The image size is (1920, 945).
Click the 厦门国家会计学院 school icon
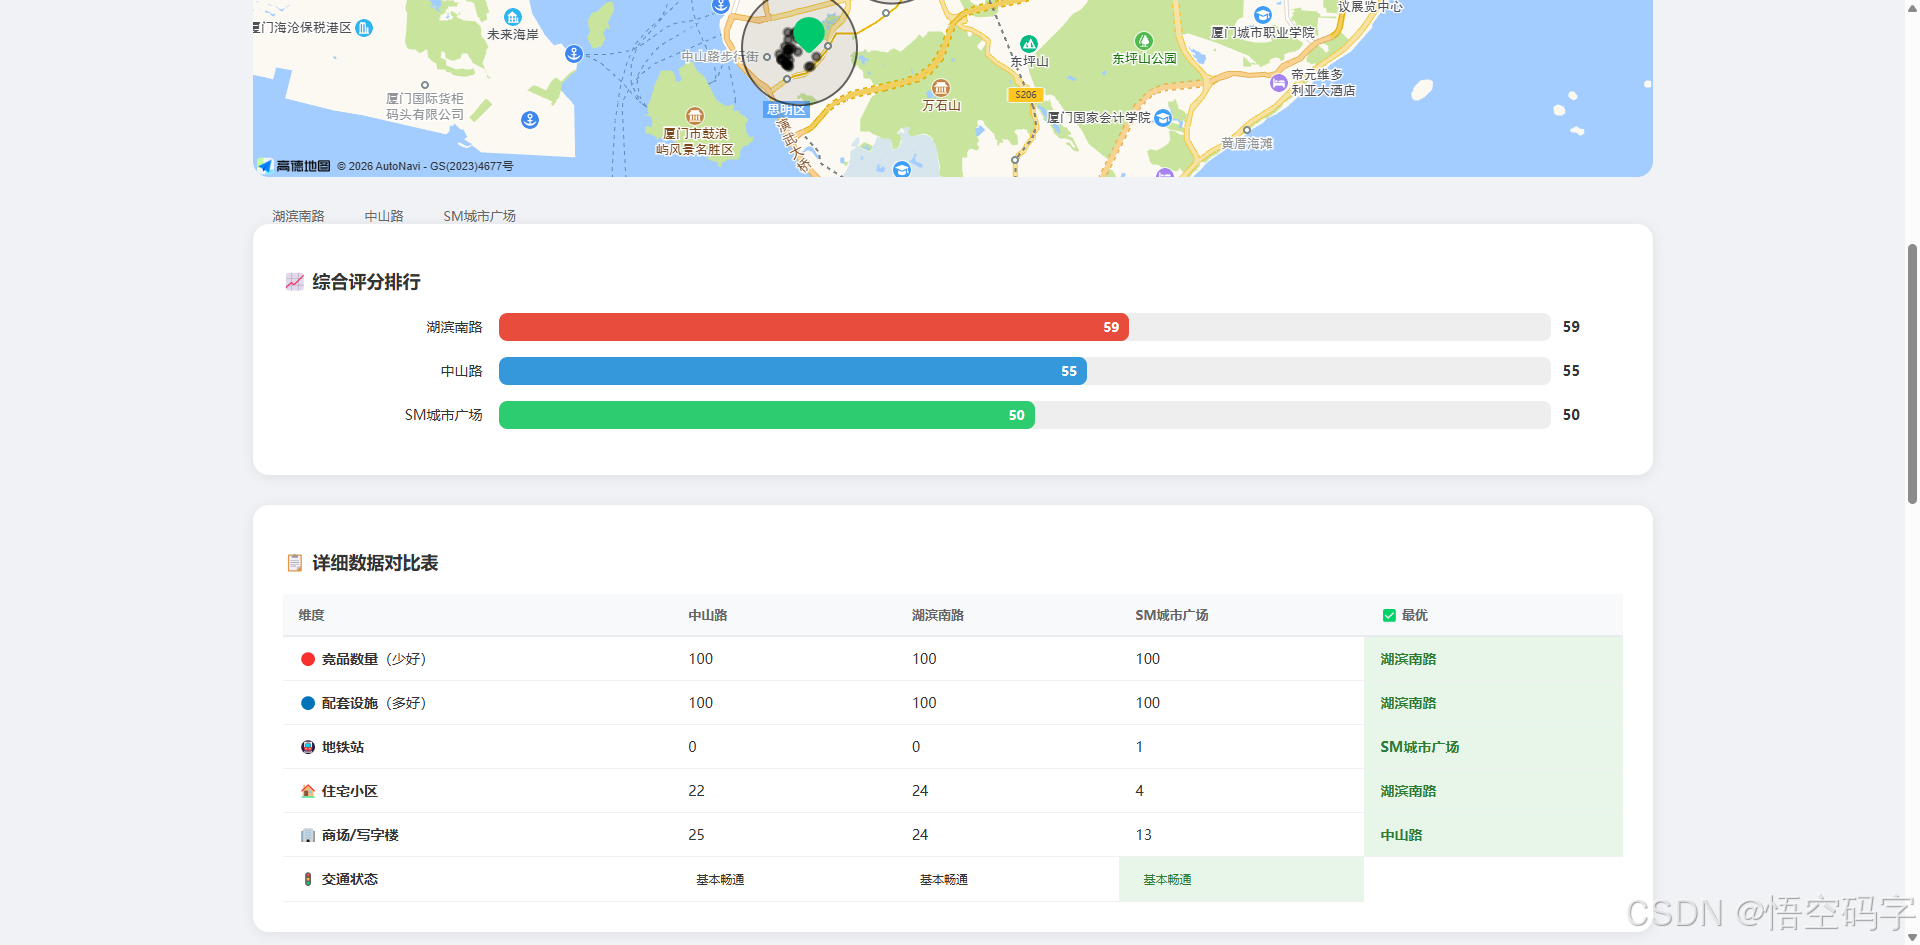[1162, 118]
